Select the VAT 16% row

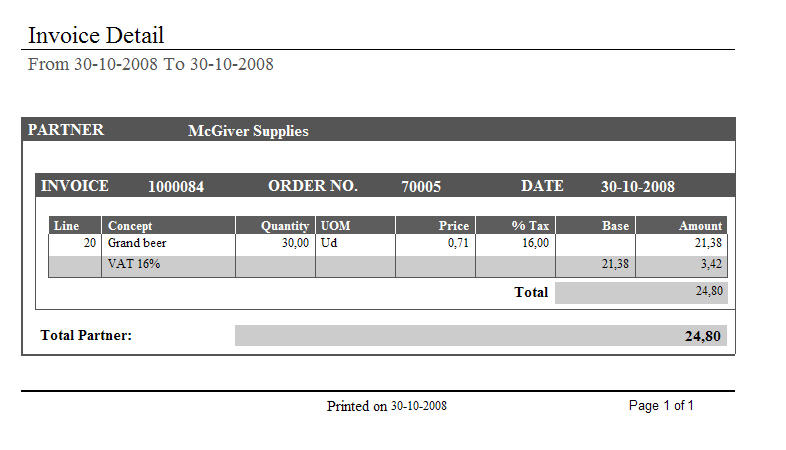tap(134, 264)
